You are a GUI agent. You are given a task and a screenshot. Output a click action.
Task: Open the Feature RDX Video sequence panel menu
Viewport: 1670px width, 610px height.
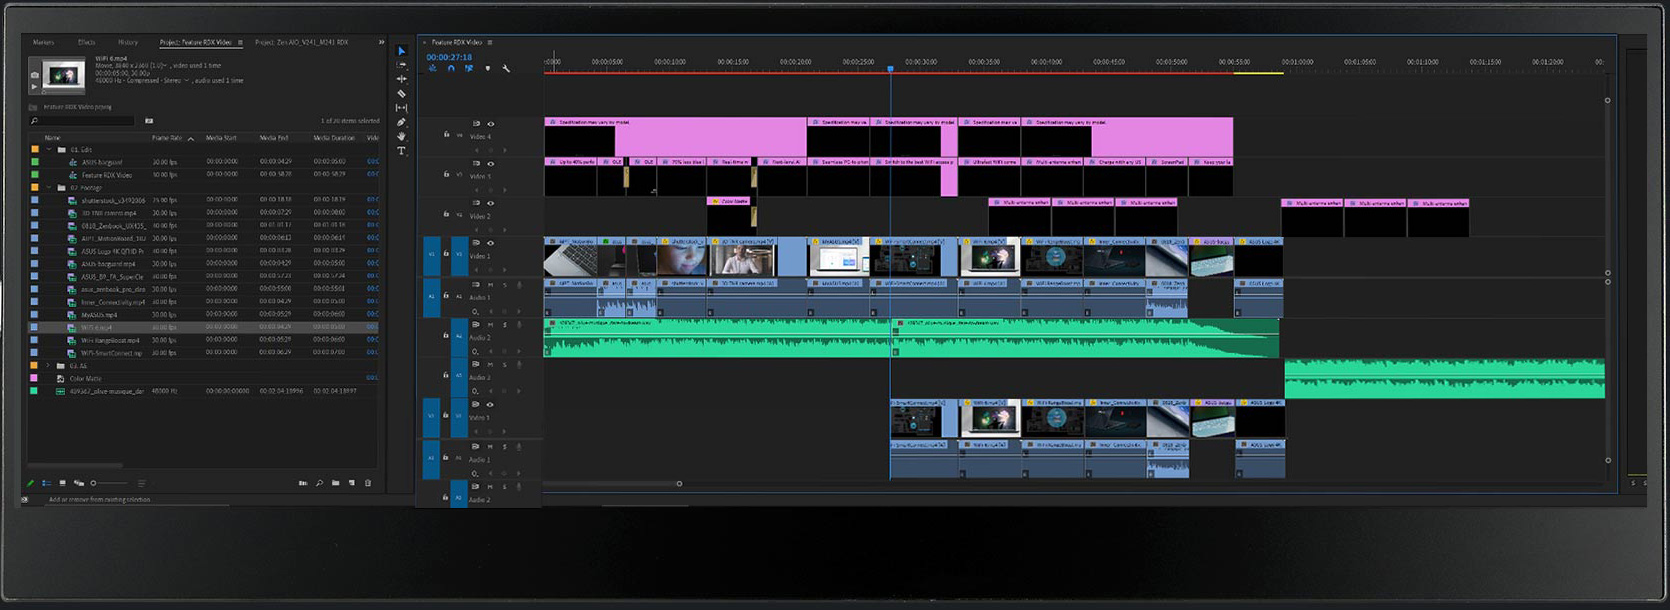(x=489, y=42)
